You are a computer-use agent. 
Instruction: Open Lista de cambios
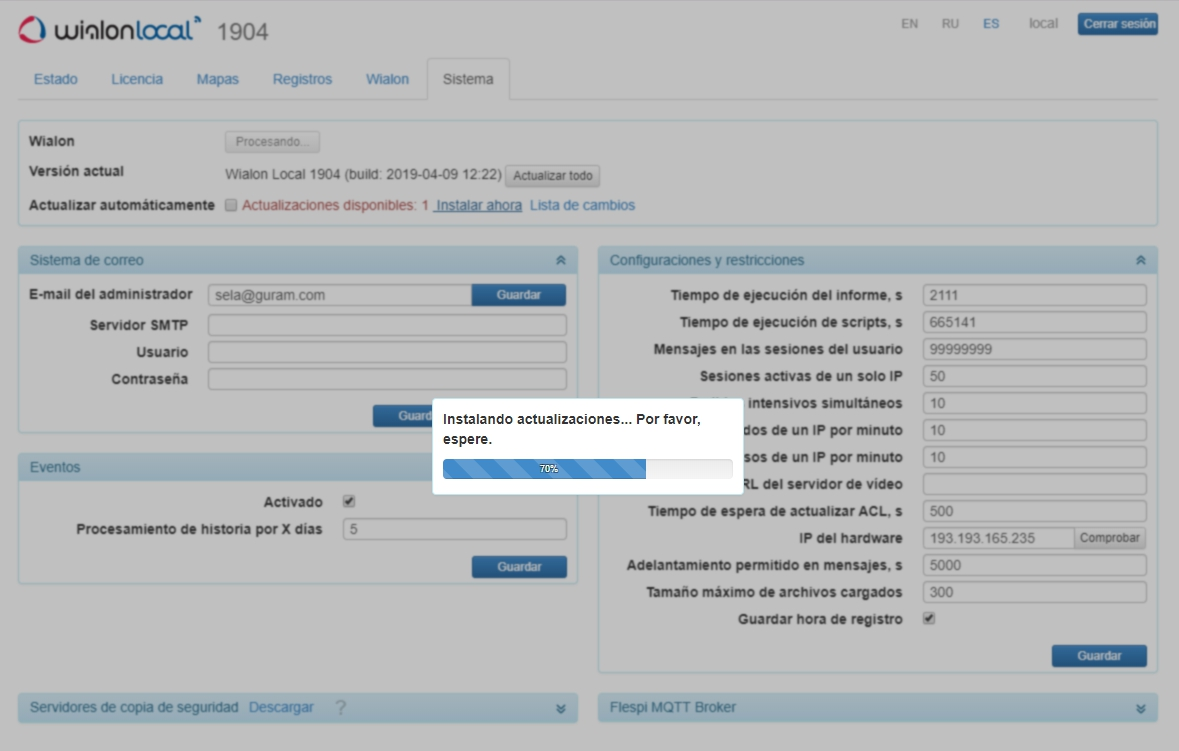coord(582,205)
